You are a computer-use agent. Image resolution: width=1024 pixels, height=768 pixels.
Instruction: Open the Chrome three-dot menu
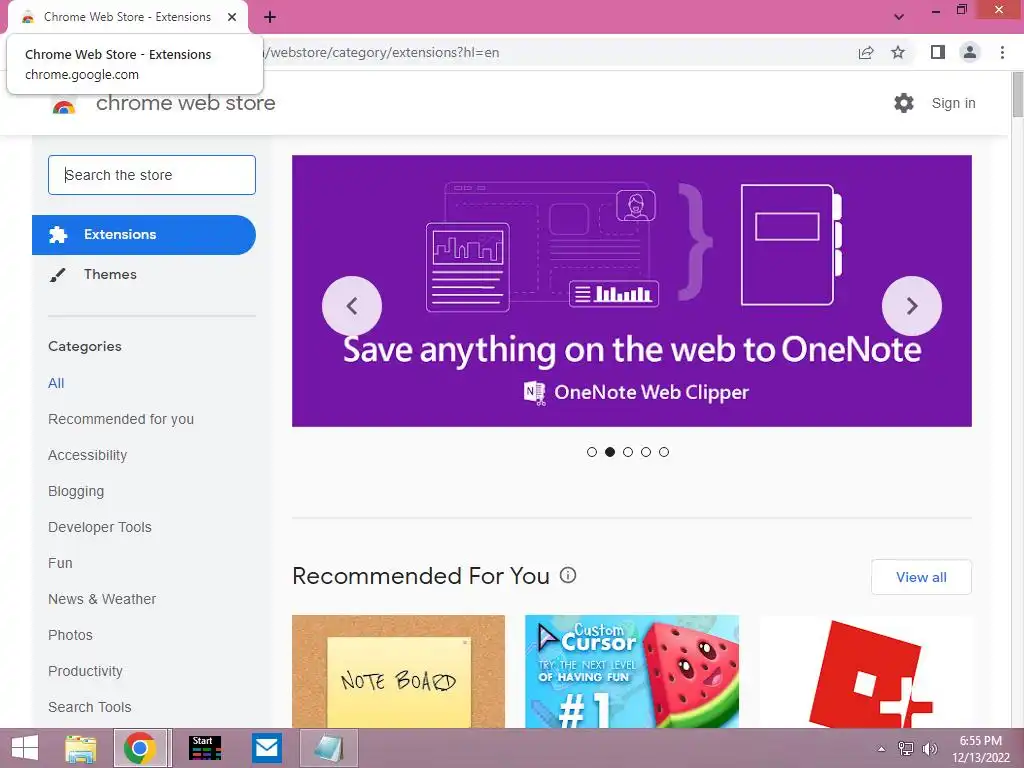[x=1002, y=52]
